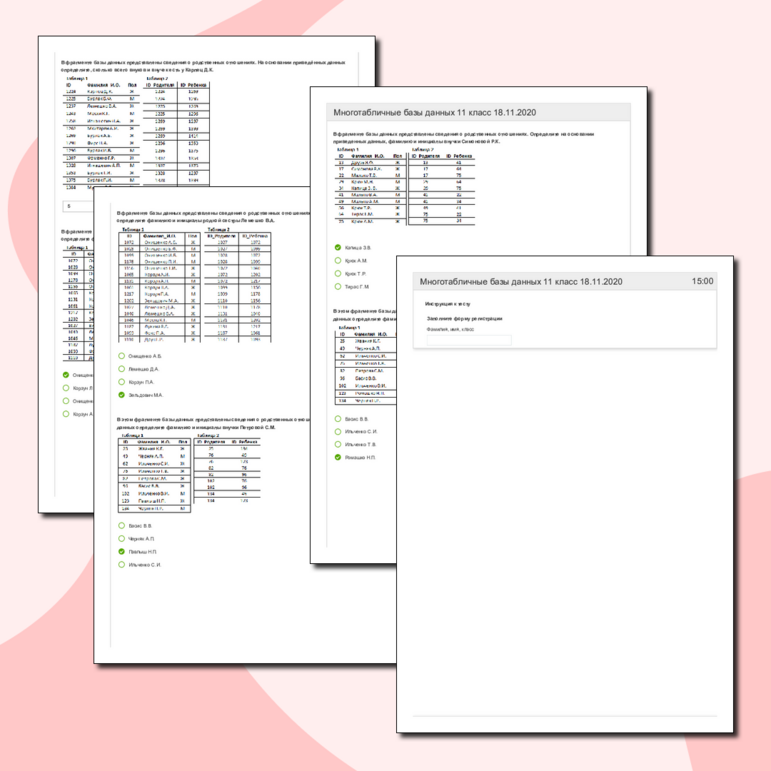Pick the radio option Крюк Т.Р.
Screen dimensions: 771x771
pos(338,273)
